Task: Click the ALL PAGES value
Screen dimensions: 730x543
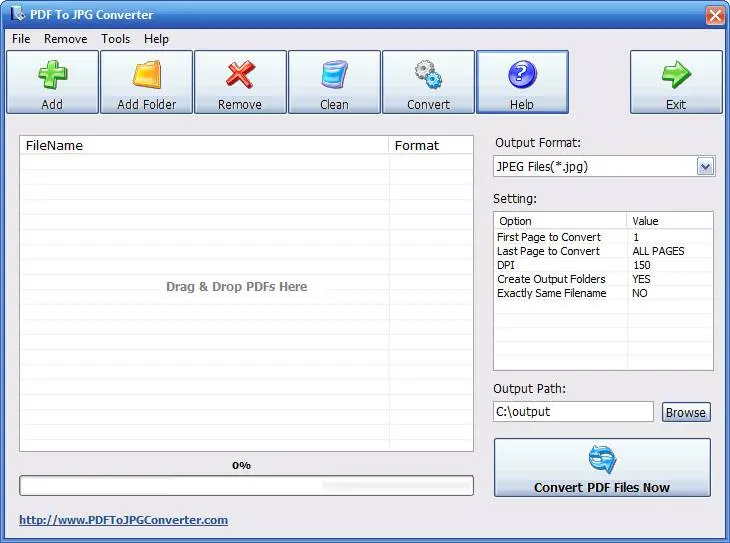Action: click(658, 251)
